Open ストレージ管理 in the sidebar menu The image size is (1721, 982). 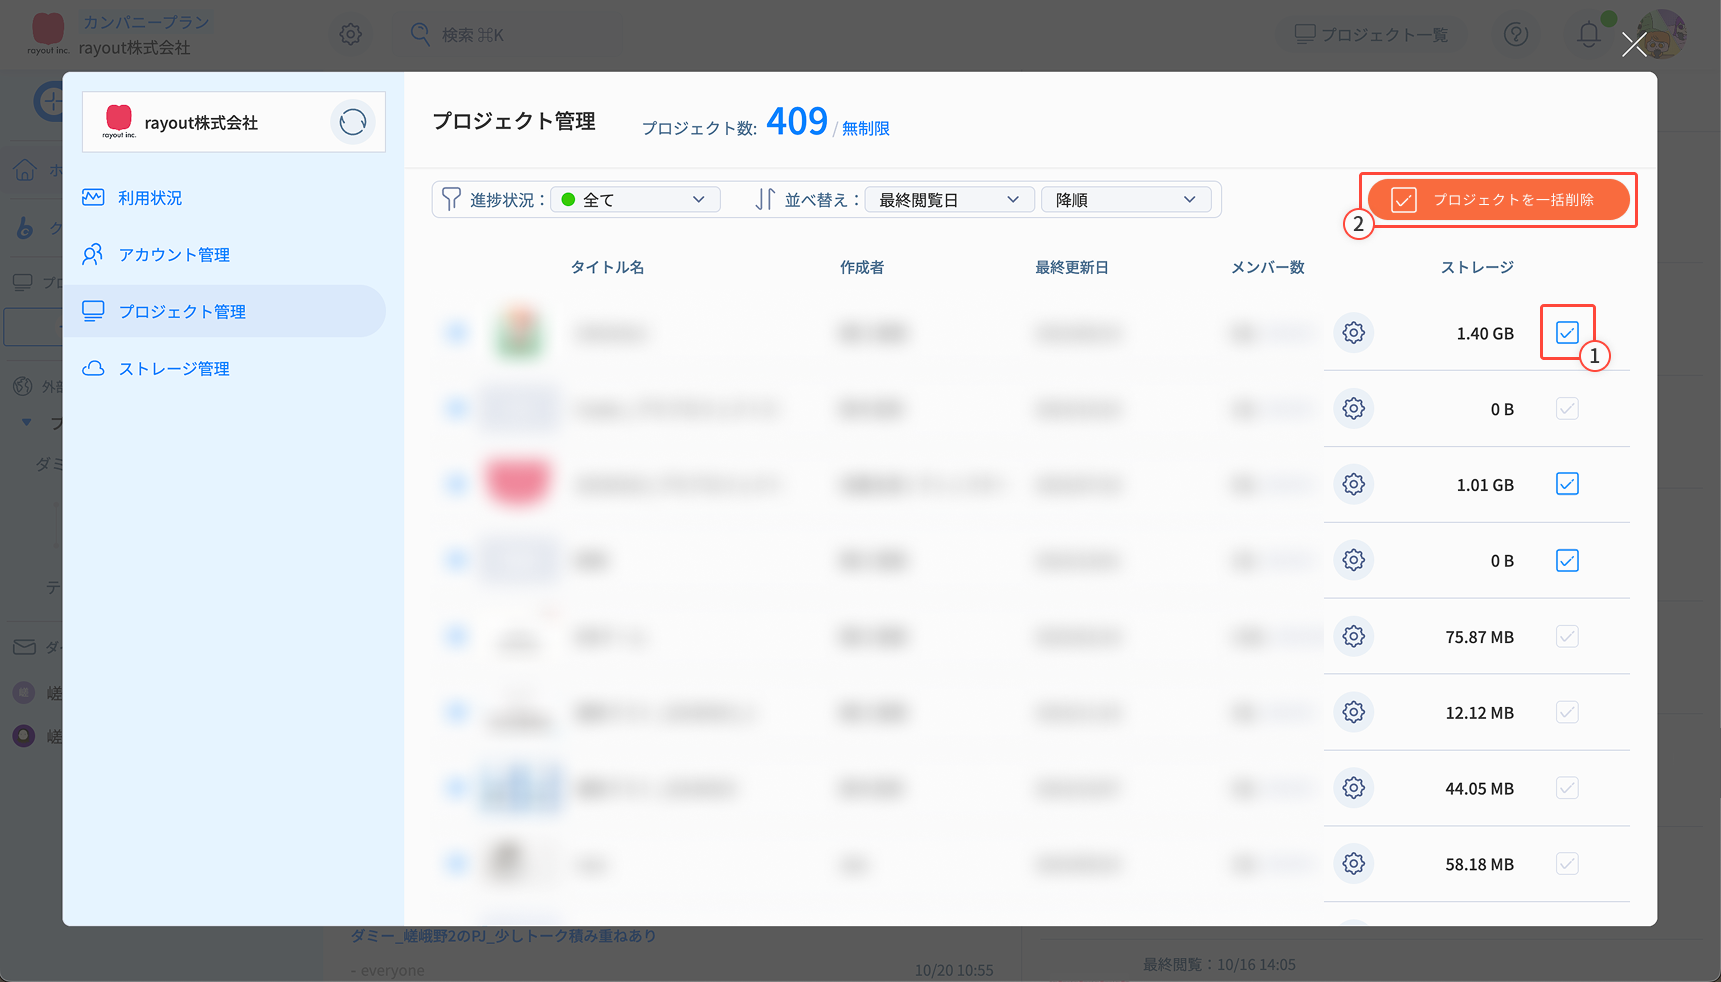[x=174, y=369]
